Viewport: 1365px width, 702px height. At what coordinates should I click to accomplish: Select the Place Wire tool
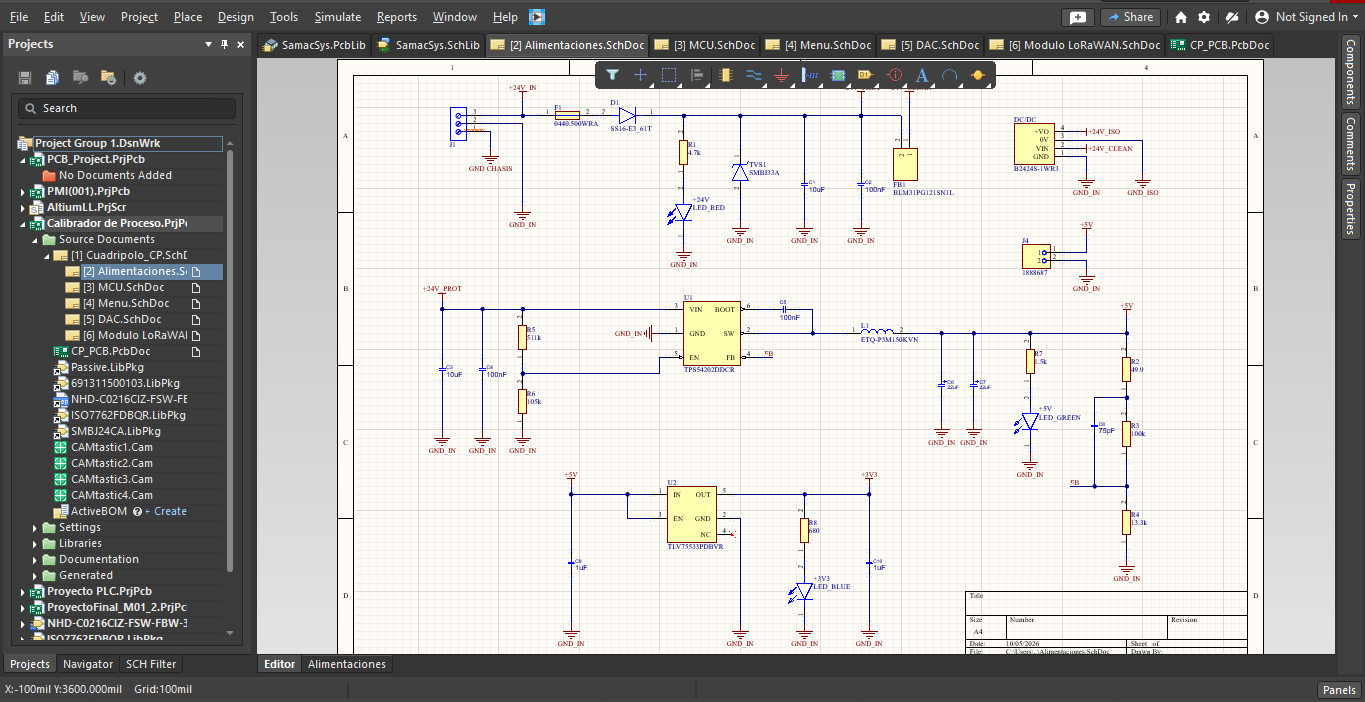[754, 75]
